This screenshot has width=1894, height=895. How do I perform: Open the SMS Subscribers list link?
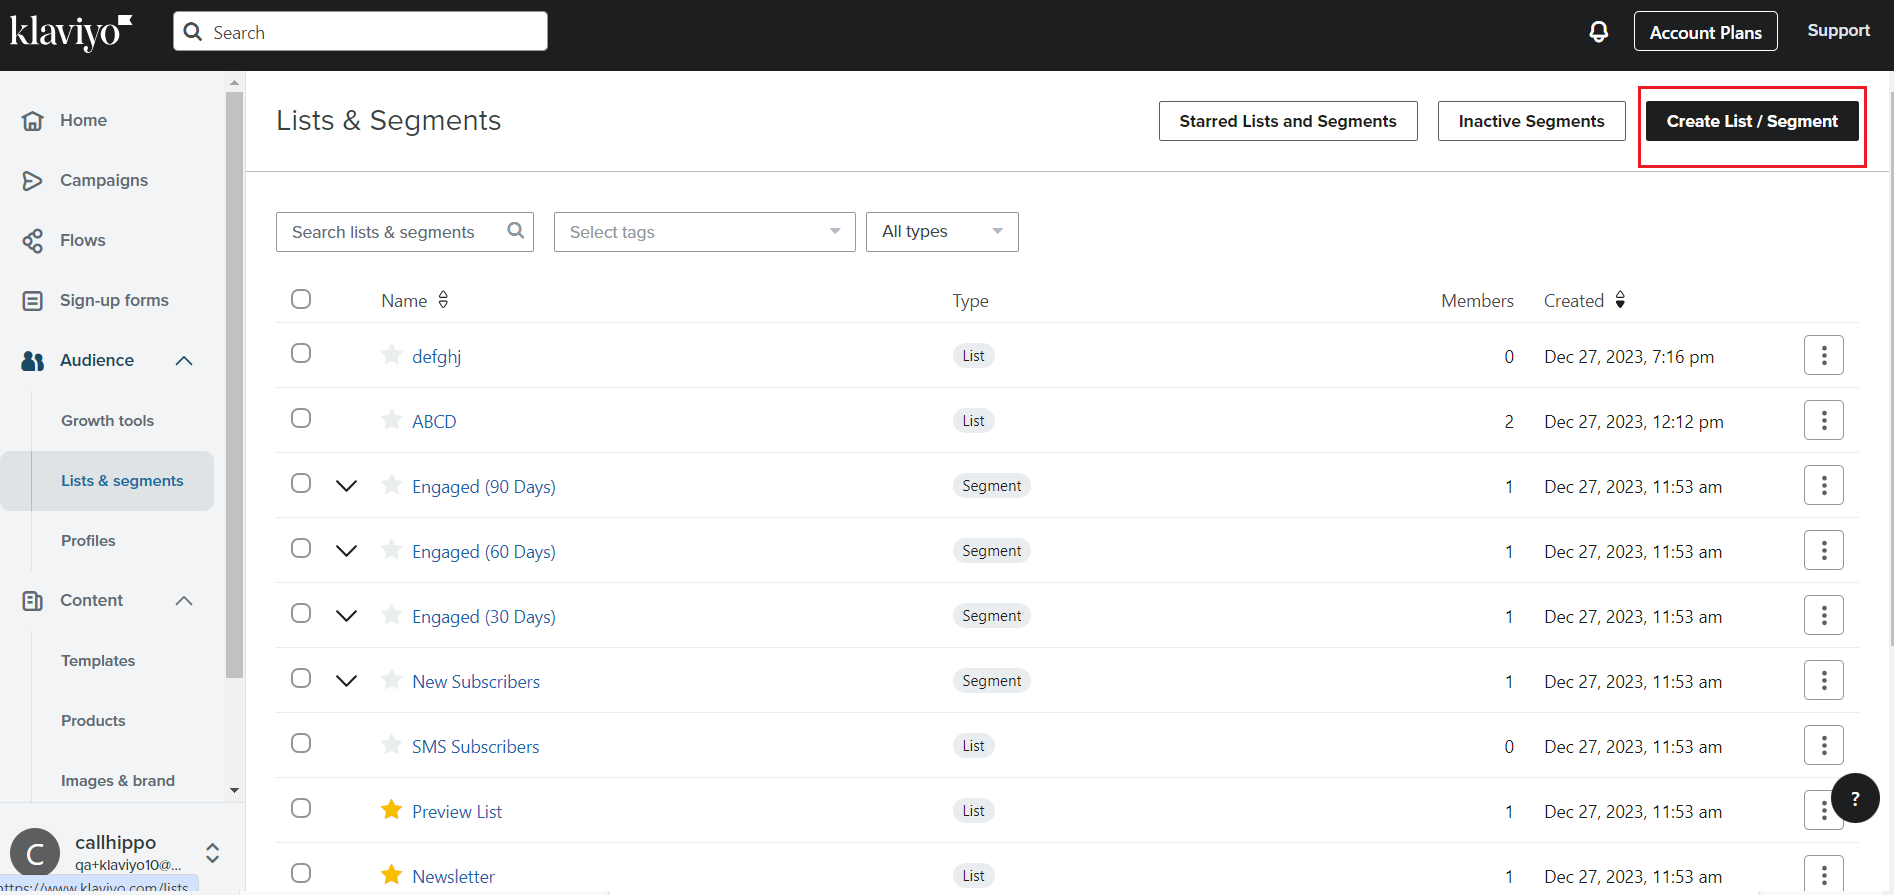tap(476, 747)
